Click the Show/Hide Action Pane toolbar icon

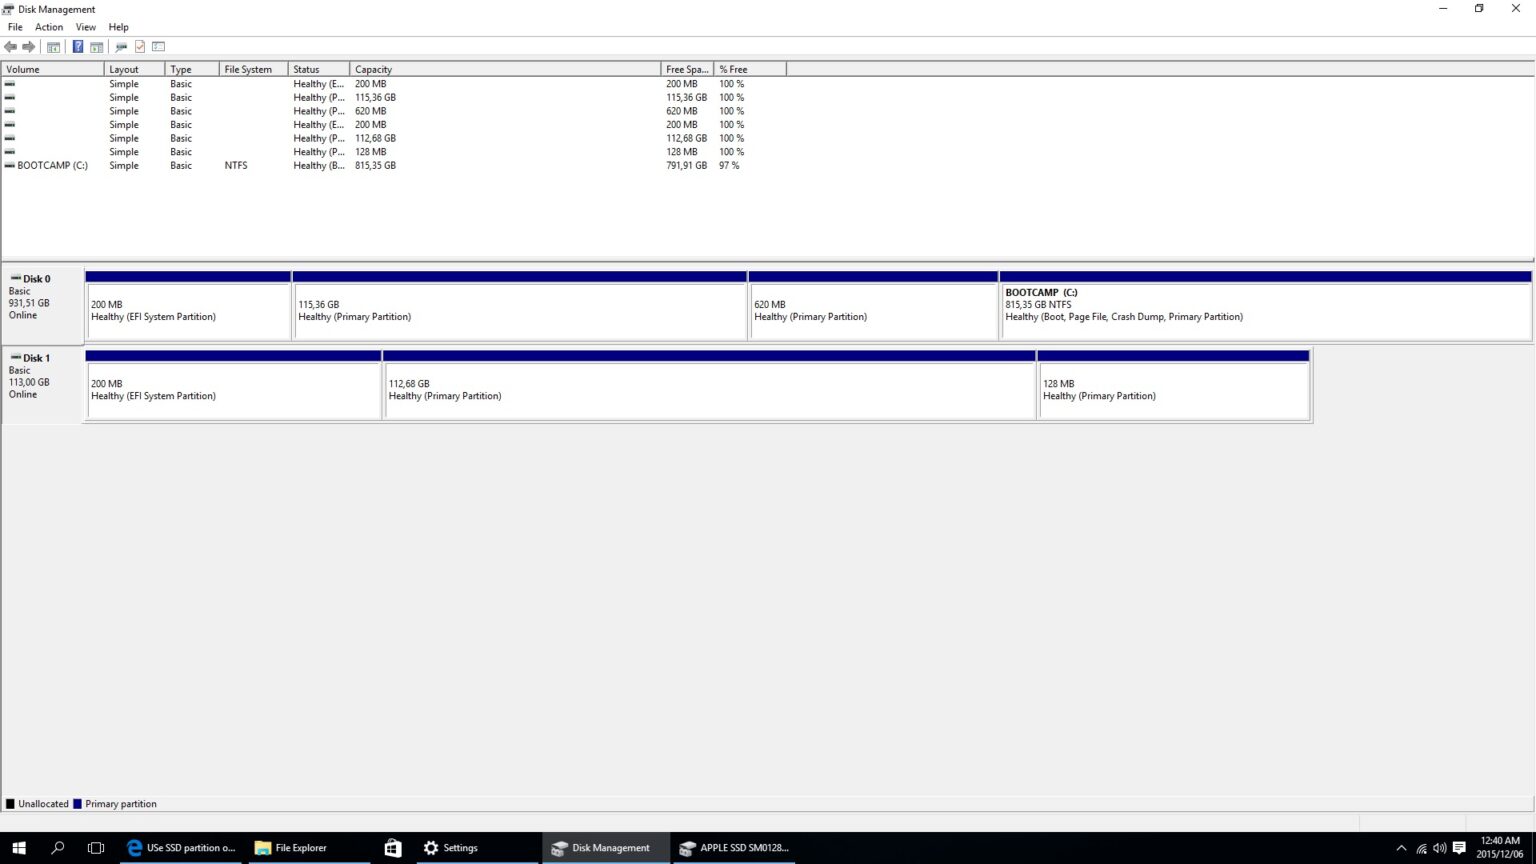pyautogui.click(x=96, y=46)
